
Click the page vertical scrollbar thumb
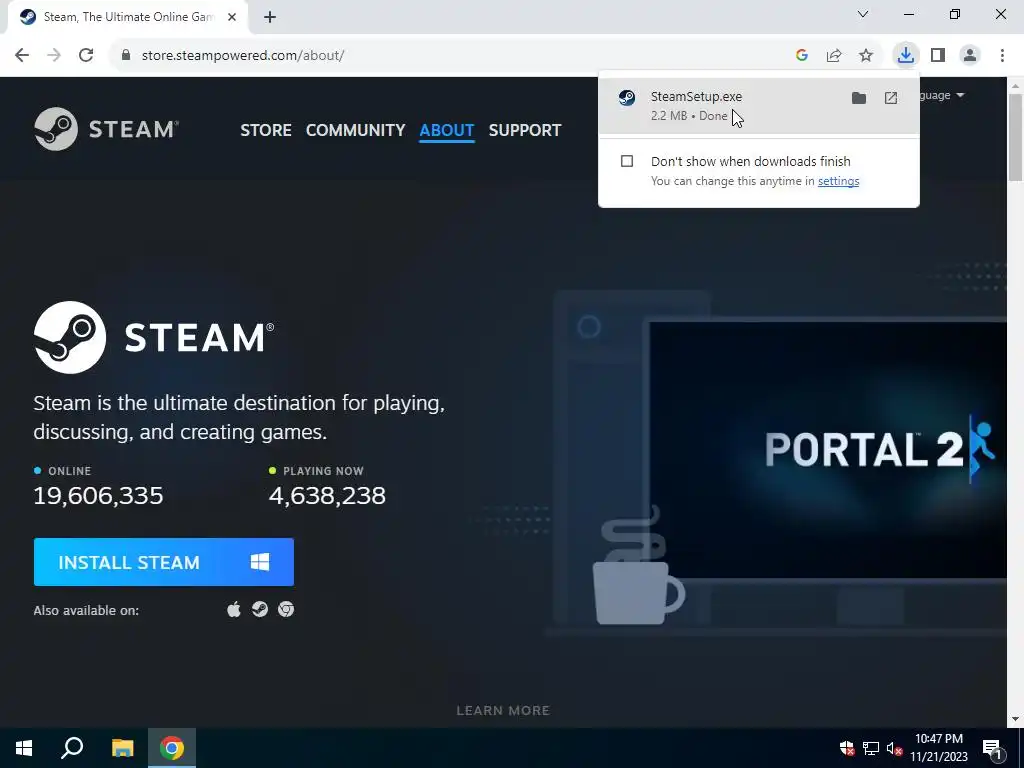pyautogui.click(x=1015, y=137)
